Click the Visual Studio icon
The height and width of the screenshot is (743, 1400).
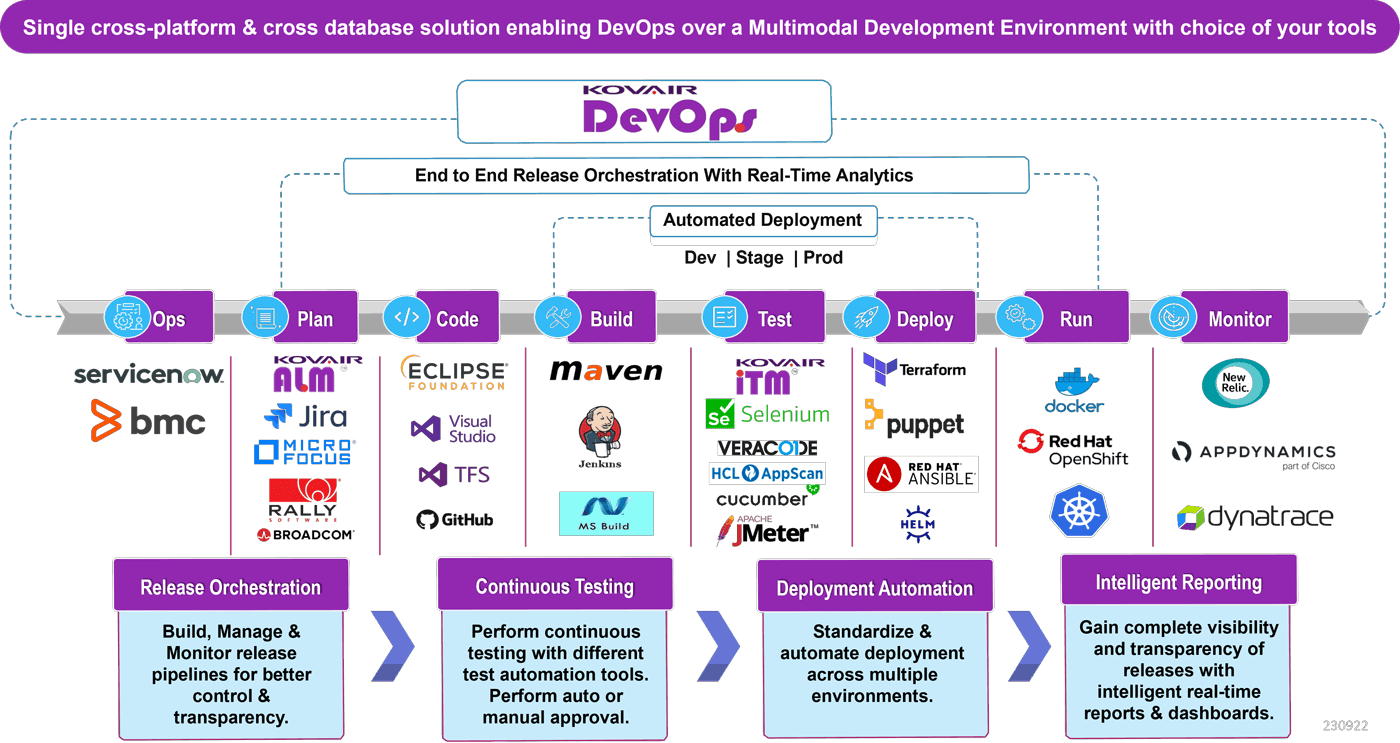450,428
